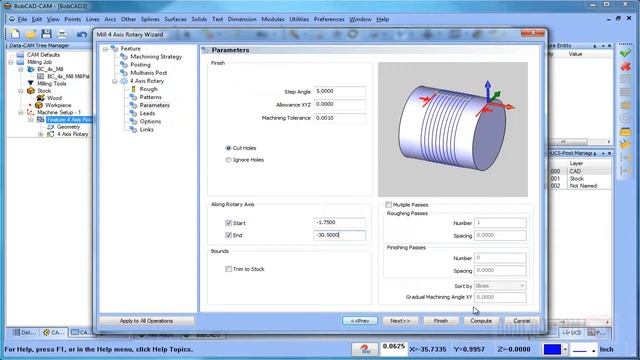Screen dimensions: 640x360
Task: Collapse the Milling Job node in CAM tree
Action: 11,62
